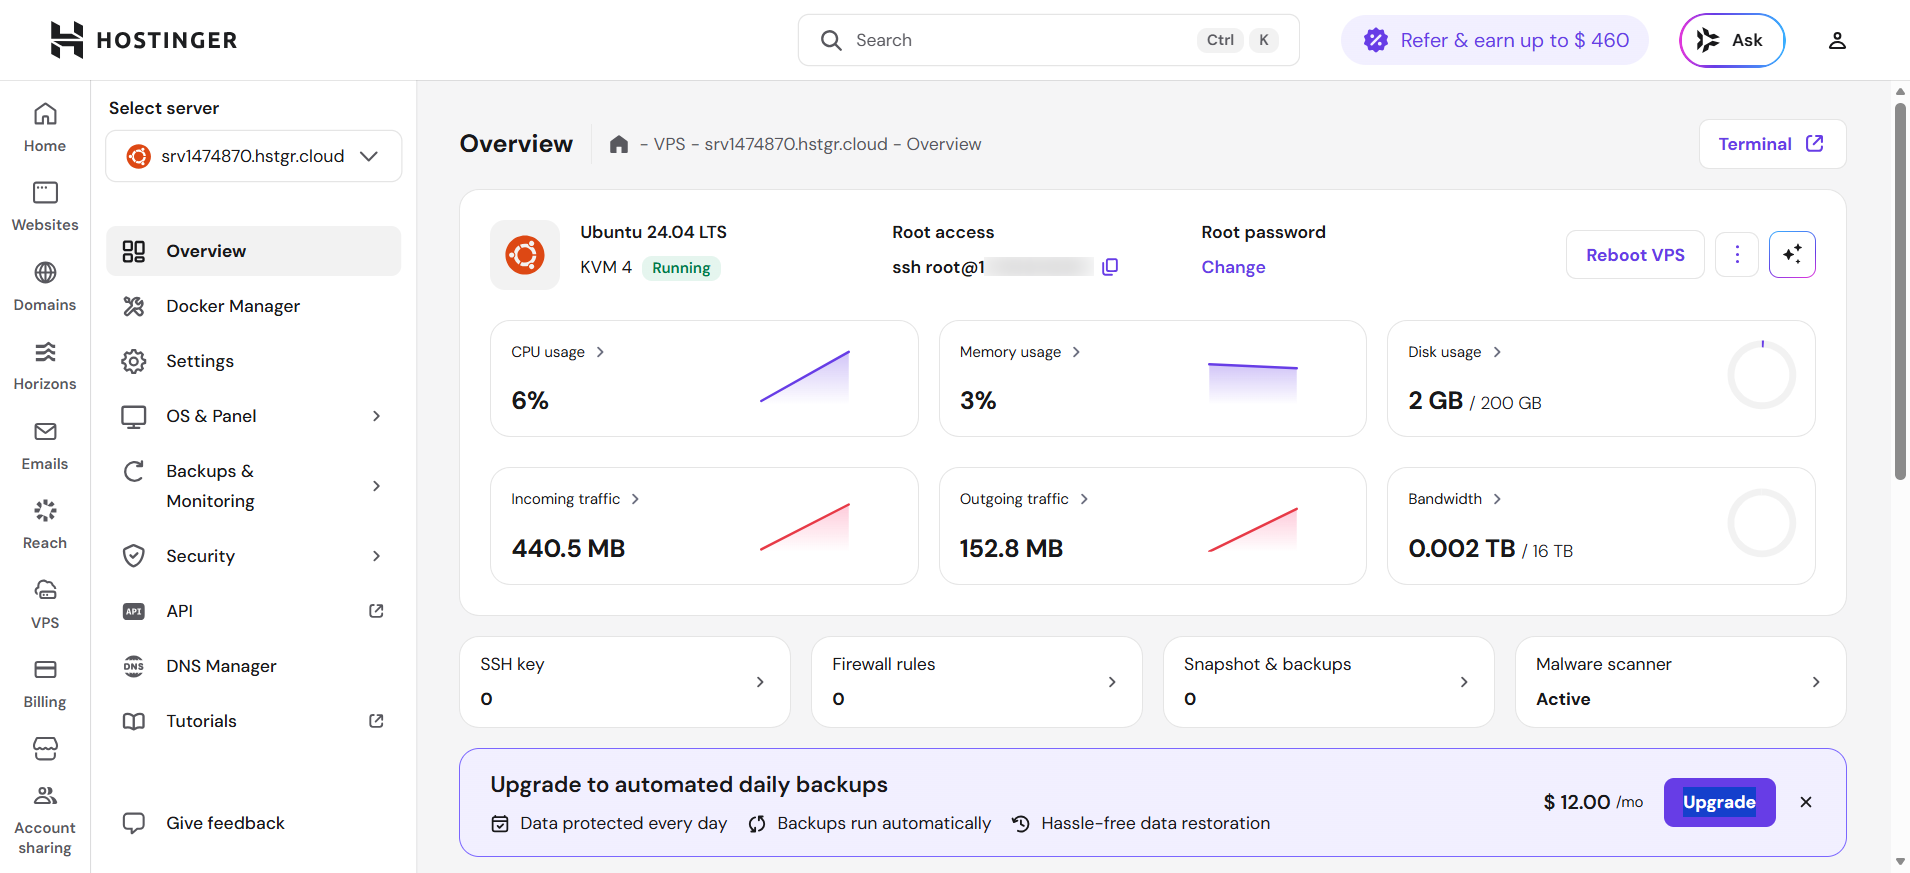Click Give feedback link

tap(225, 823)
